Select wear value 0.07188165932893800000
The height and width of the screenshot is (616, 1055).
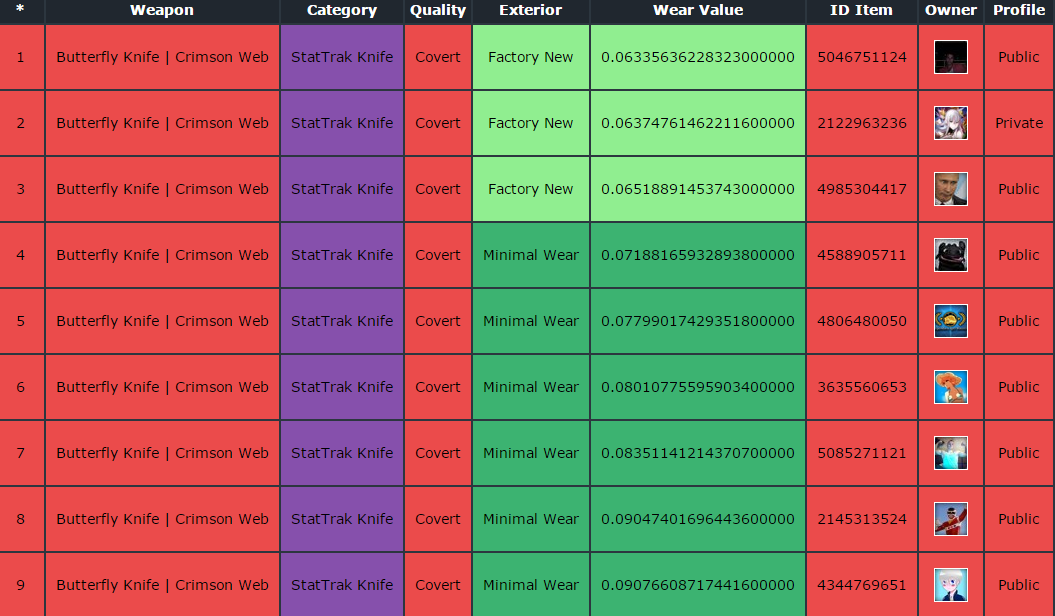tap(698, 255)
